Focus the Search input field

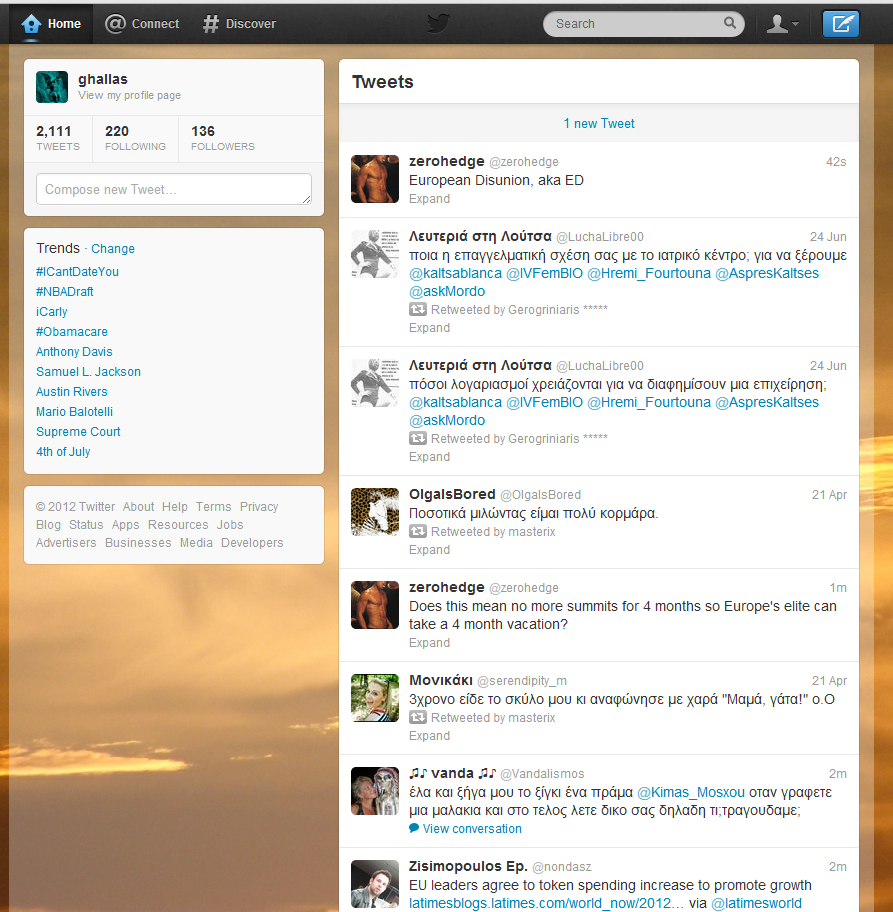click(x=643, y=24)
